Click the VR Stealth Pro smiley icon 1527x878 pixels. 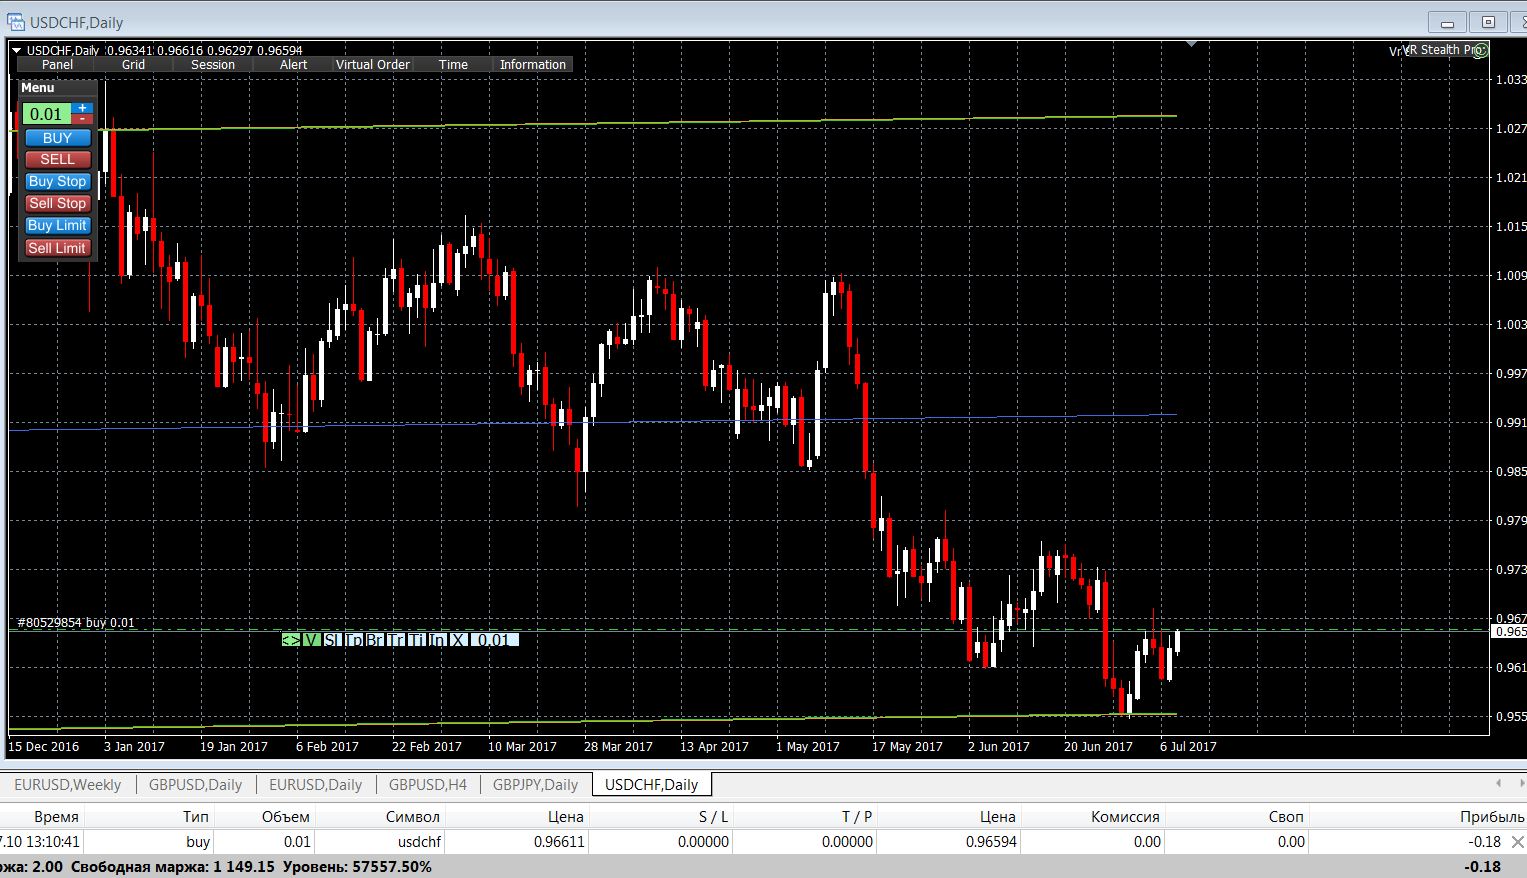(x=1481, y=50)
